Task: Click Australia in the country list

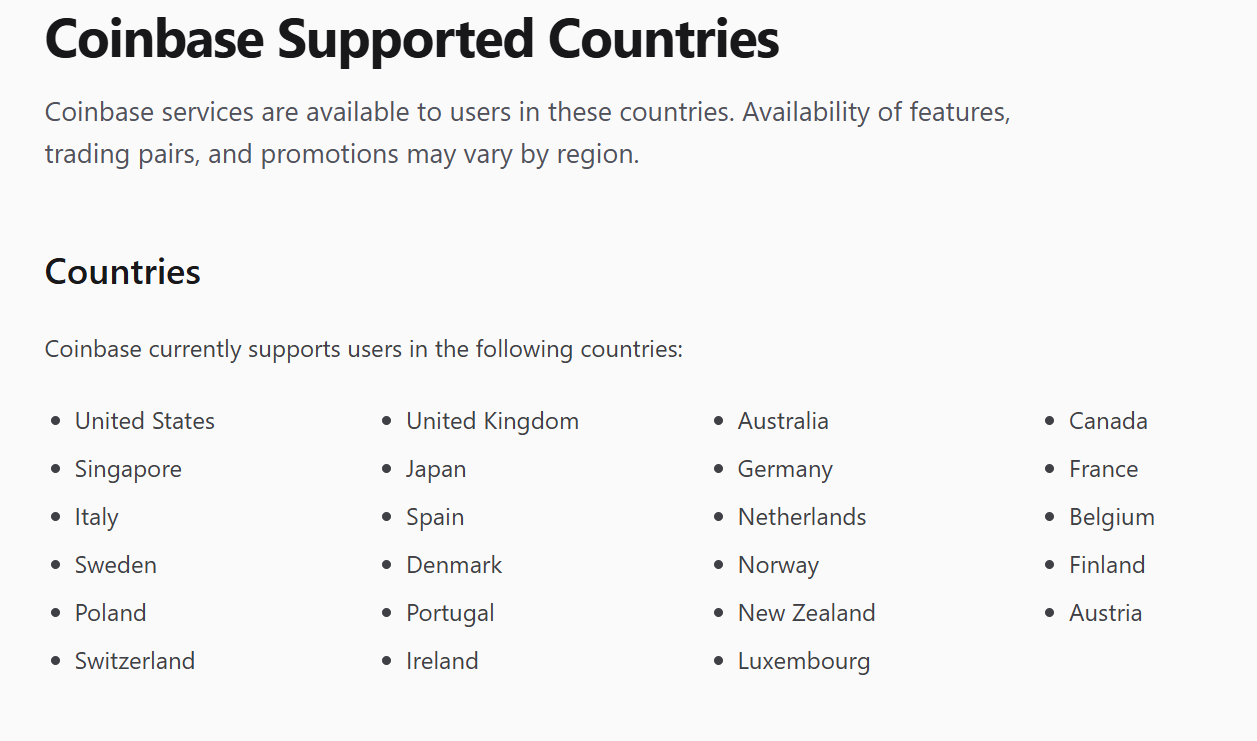Action: click(x=783, y=421)
